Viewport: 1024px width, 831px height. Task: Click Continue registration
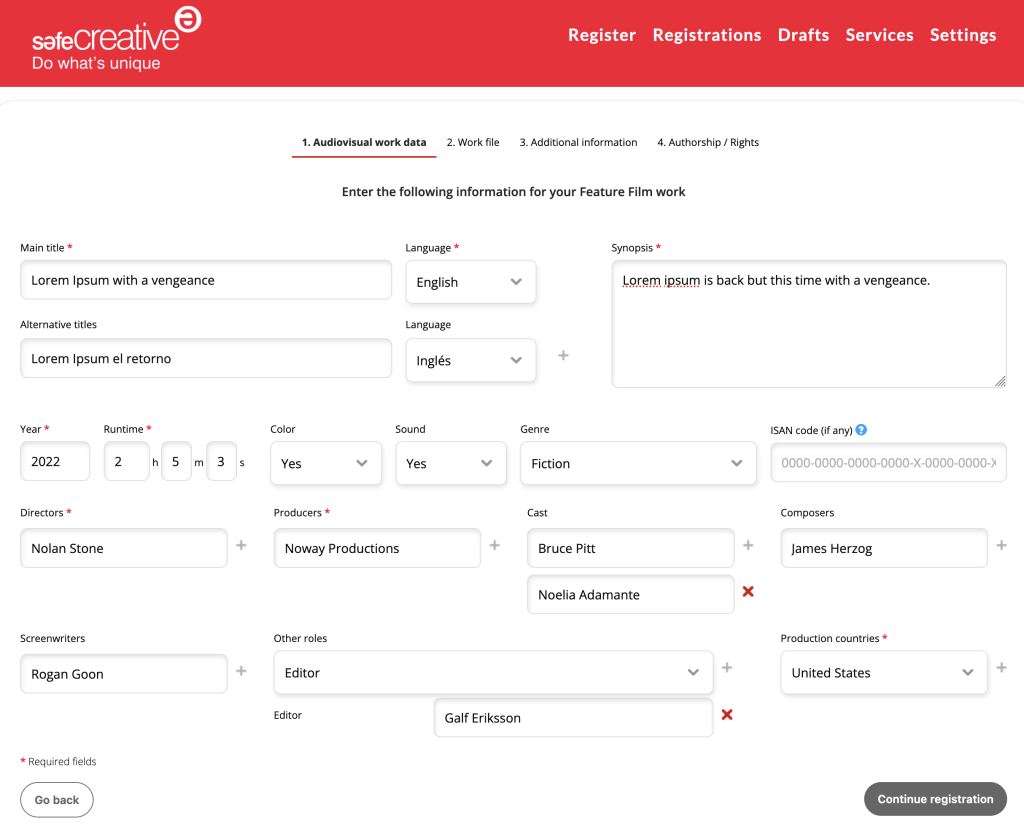click(x=934, y=799)
